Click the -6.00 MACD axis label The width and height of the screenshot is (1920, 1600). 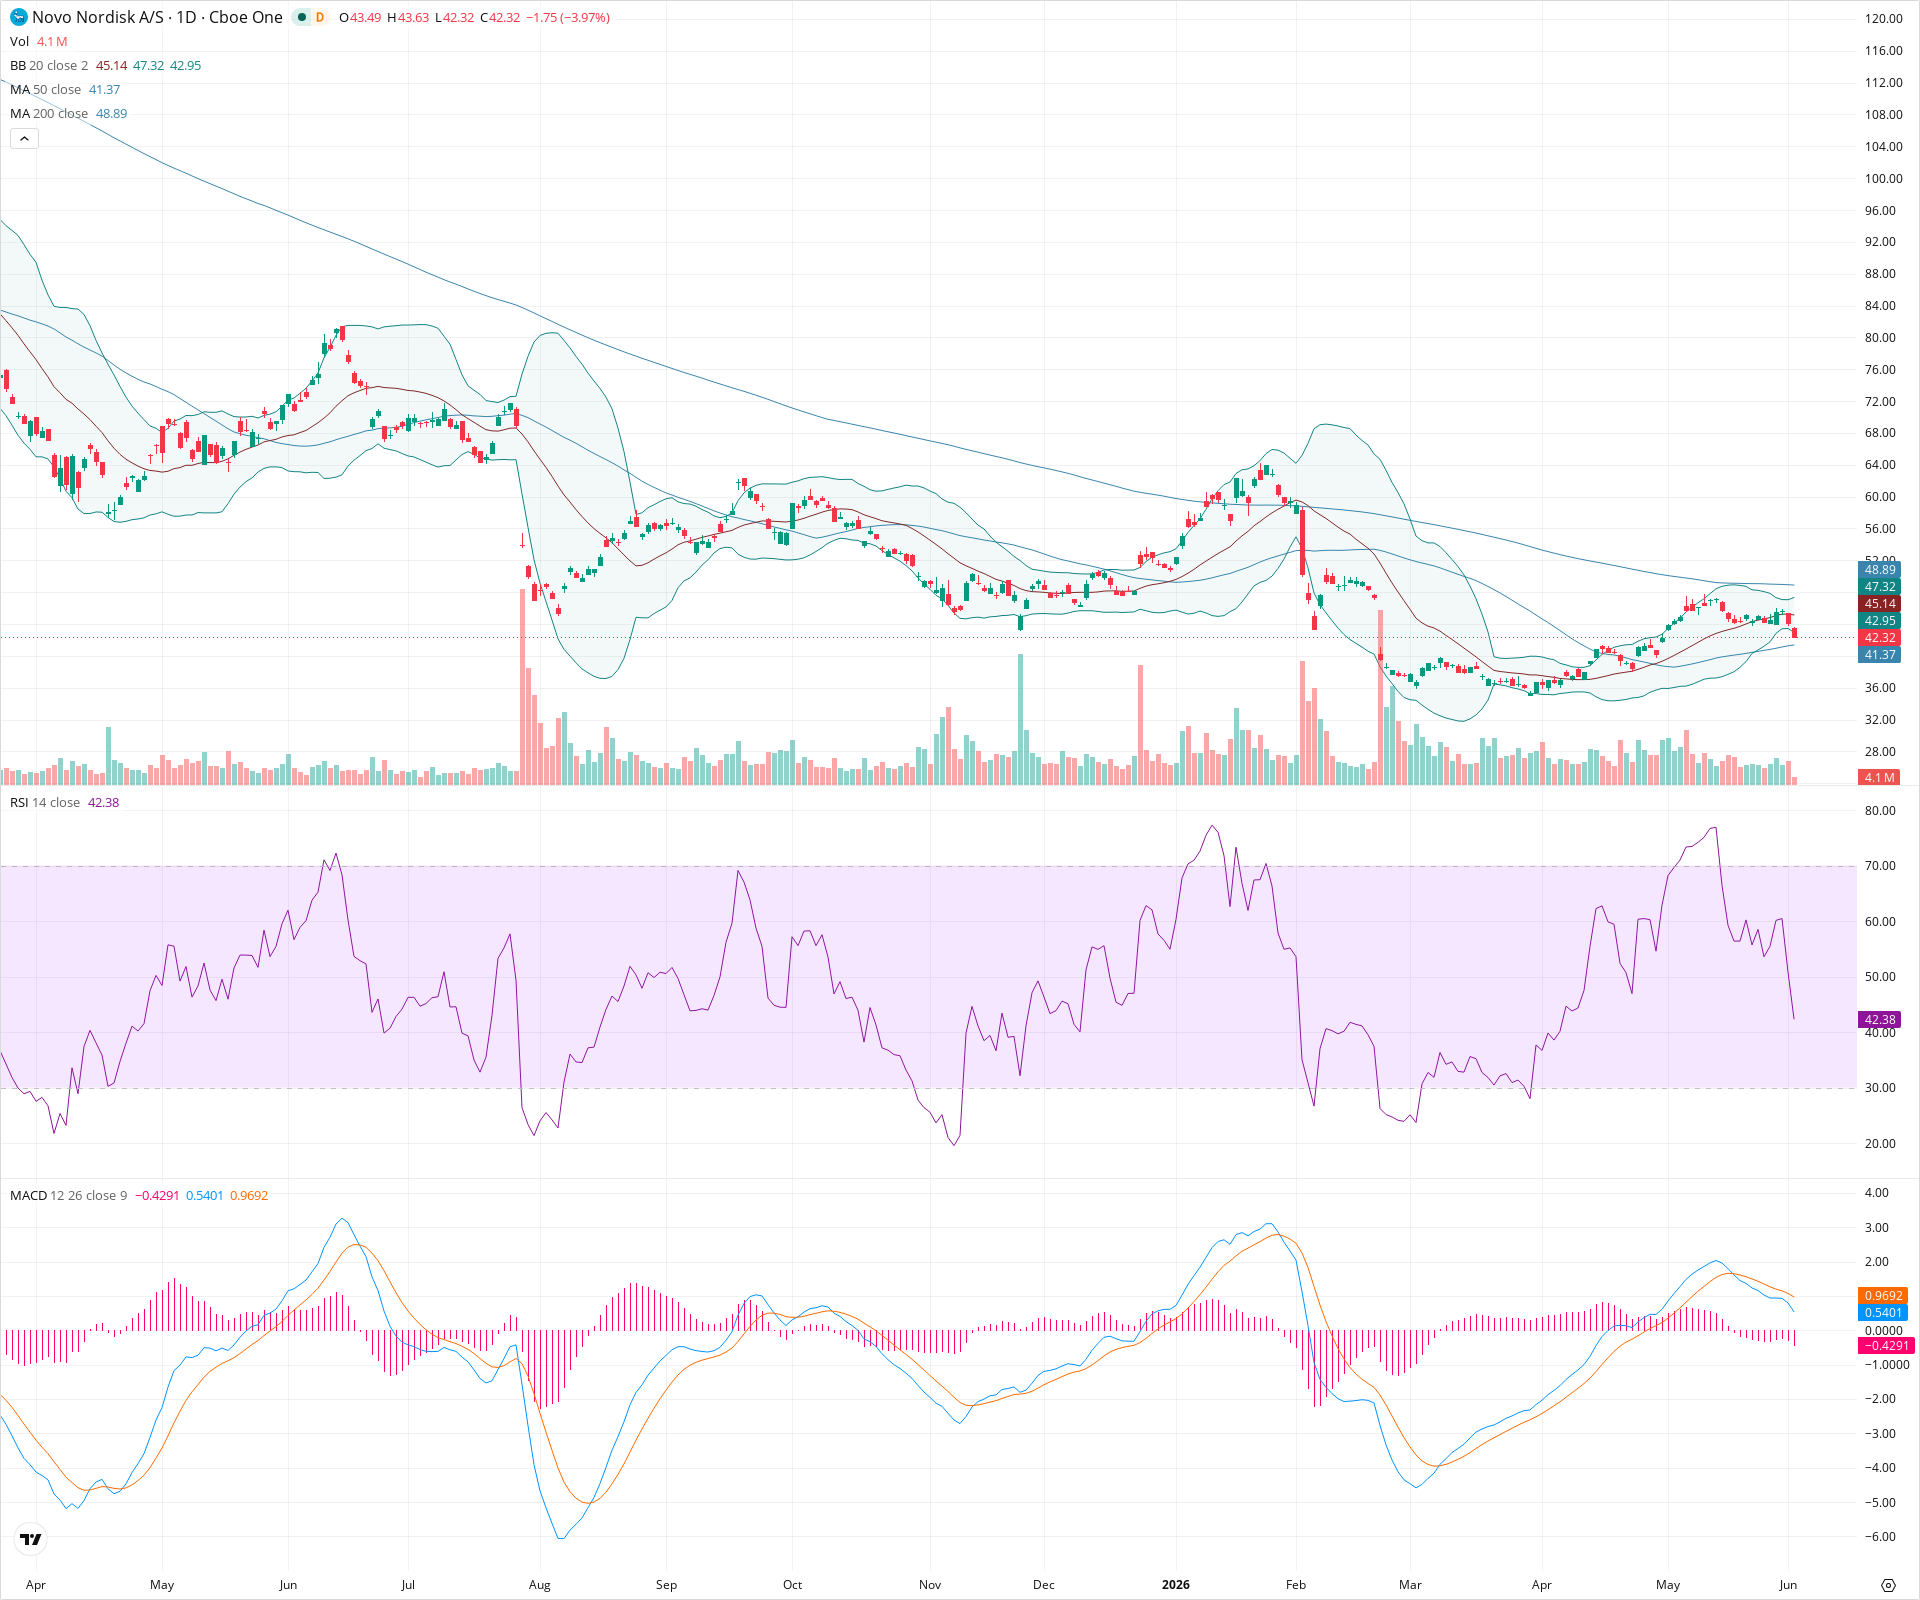tap(1880, 1537)
